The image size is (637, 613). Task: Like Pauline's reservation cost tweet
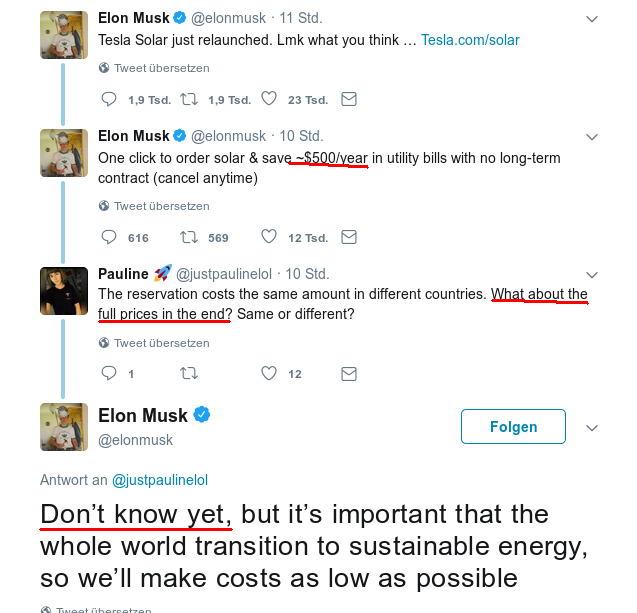click(268, 374)
